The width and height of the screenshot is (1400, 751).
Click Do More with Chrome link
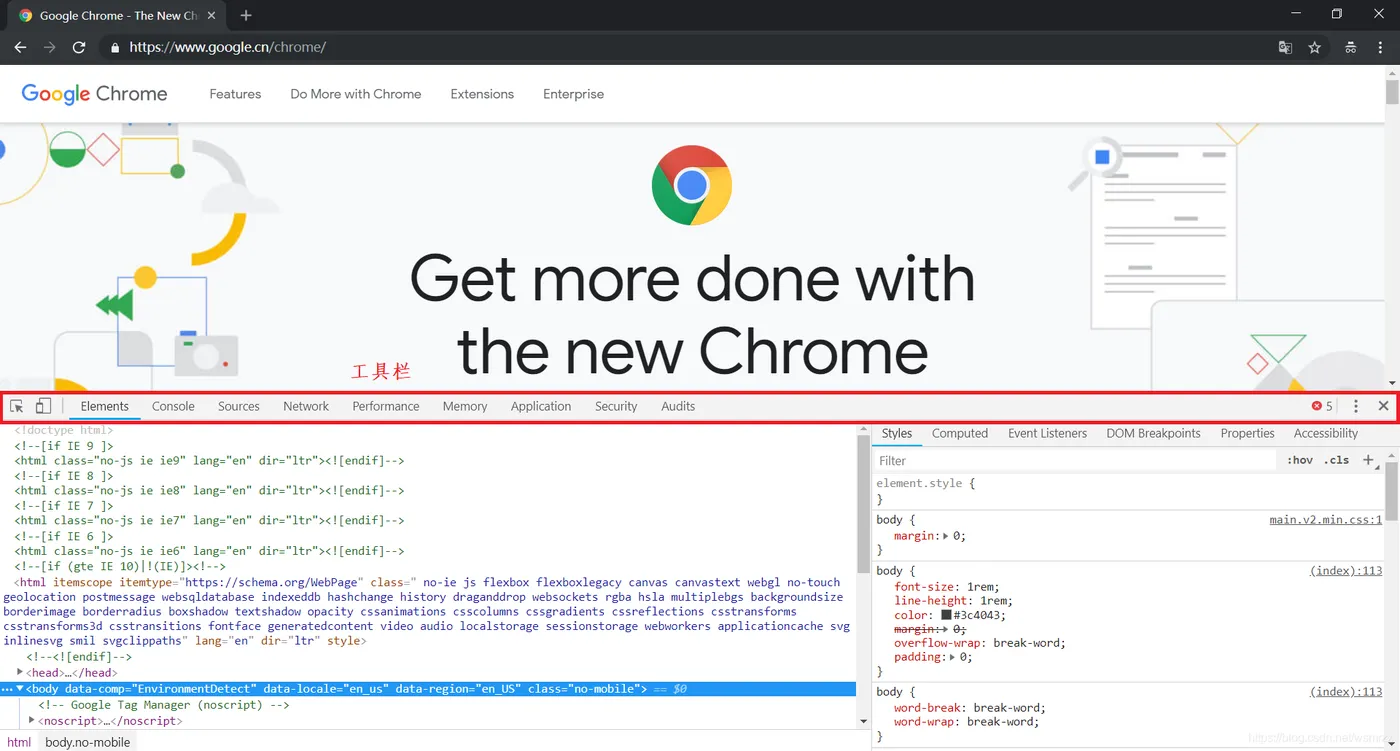click(x=356, y=94)
